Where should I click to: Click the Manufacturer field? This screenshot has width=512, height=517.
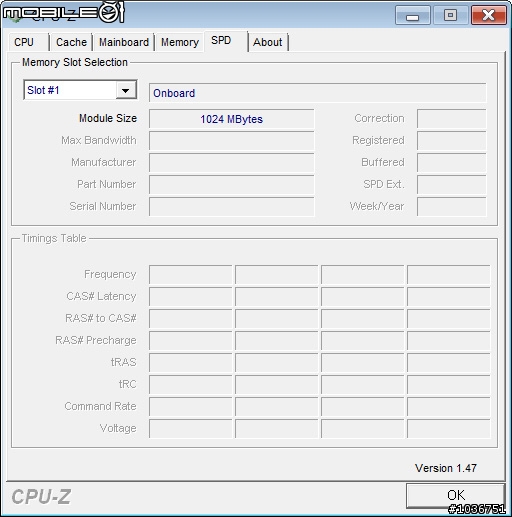pyautogui.click(x=231, y=163)
